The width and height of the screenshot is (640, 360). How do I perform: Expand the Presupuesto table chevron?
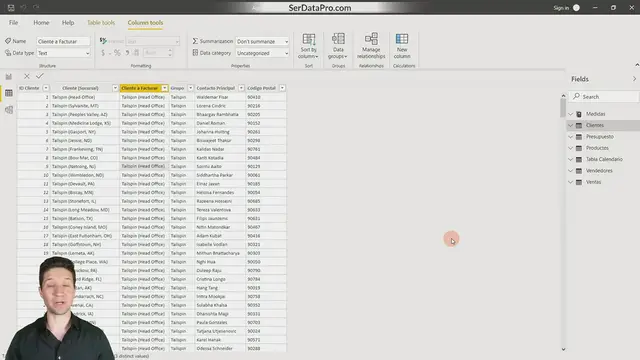click(x=571, y=137)
